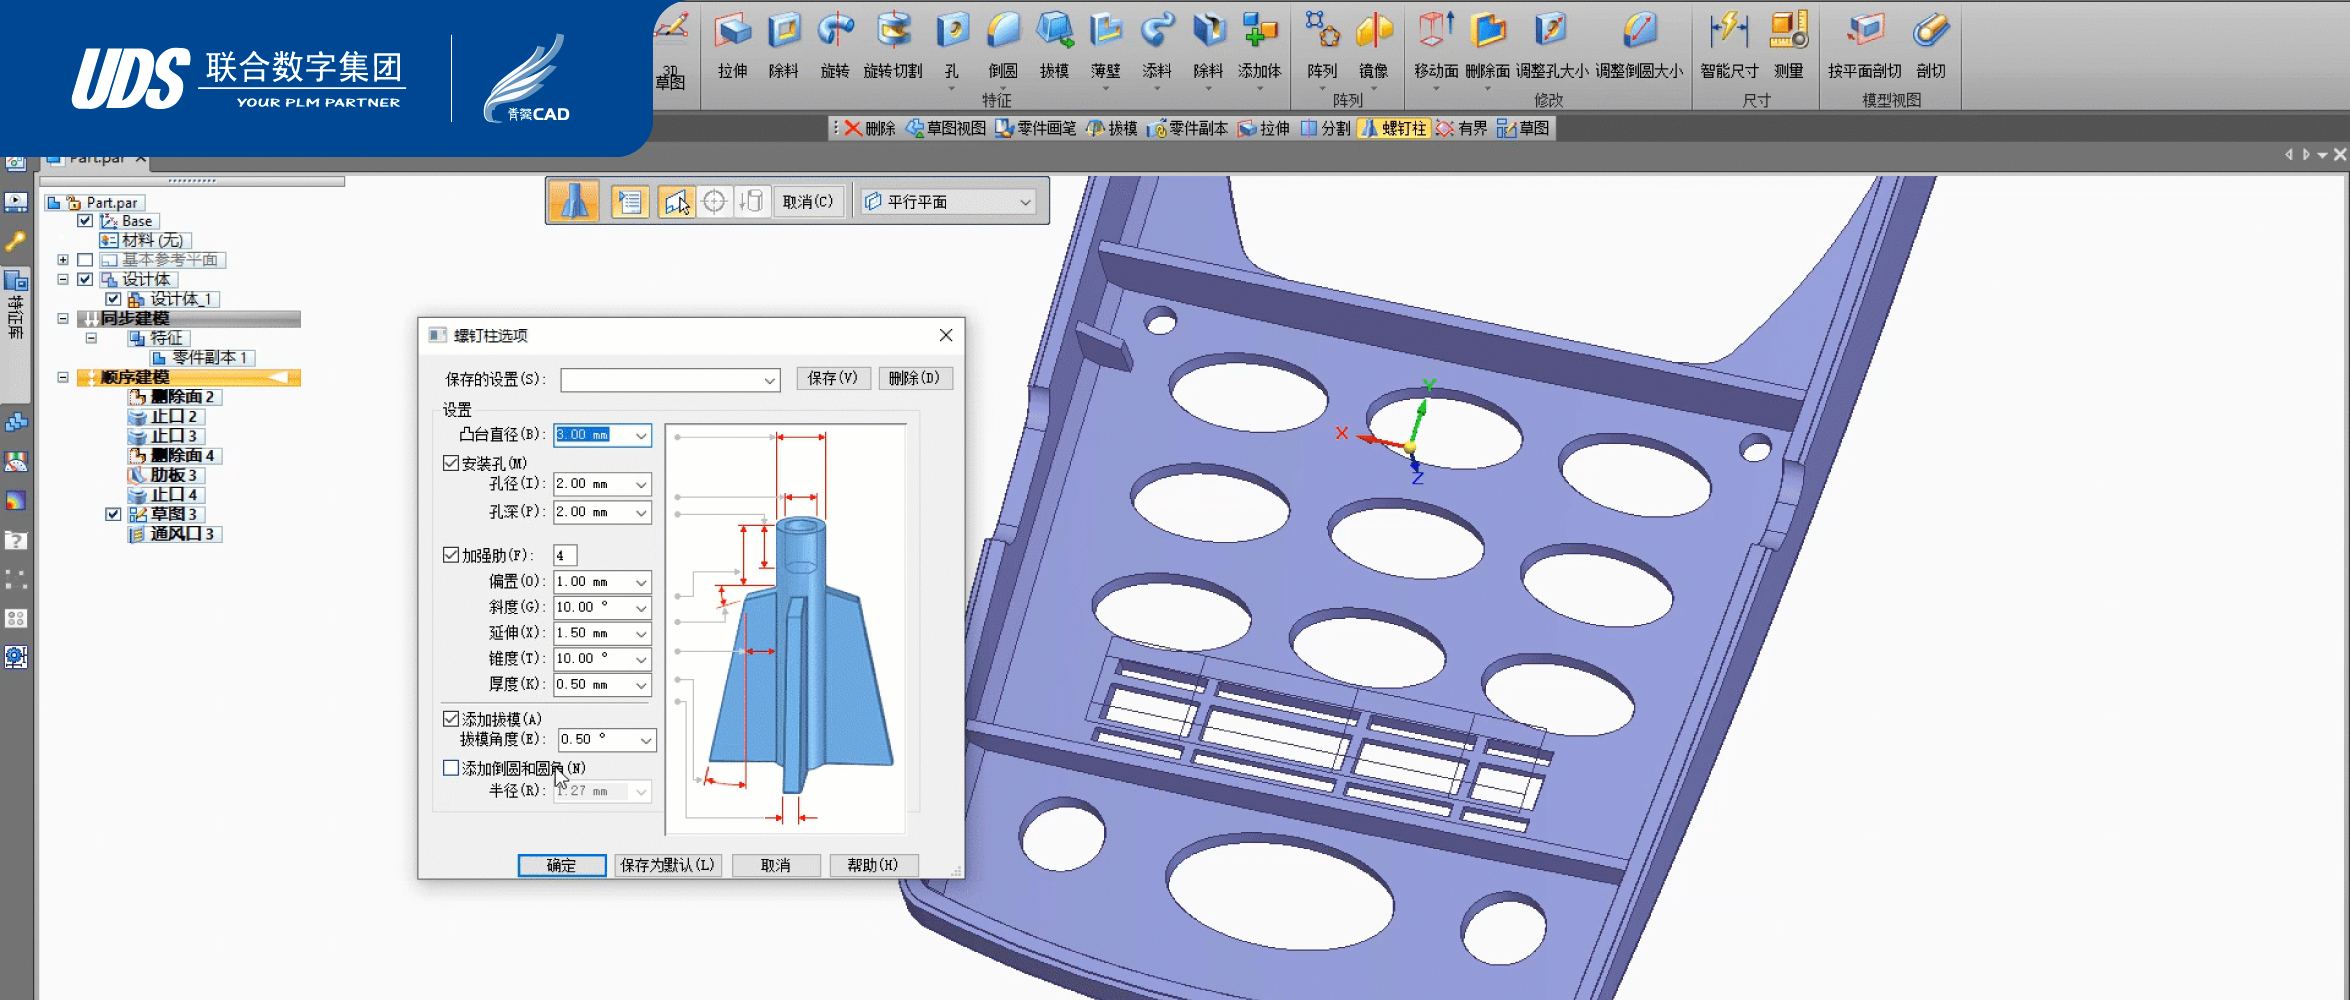Switch to the Part.par document tab
2350x1000 pixels.
97,158
